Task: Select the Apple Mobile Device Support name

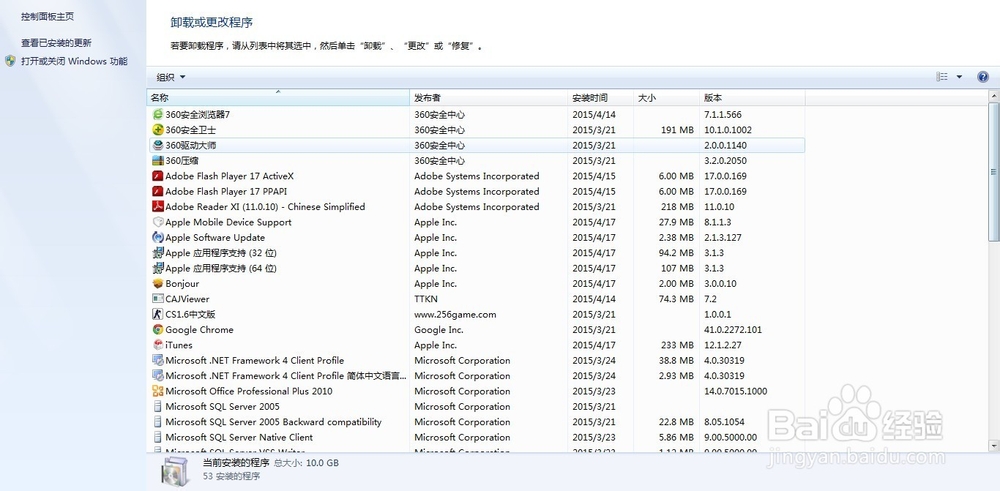Action: (x=228, y=222)
